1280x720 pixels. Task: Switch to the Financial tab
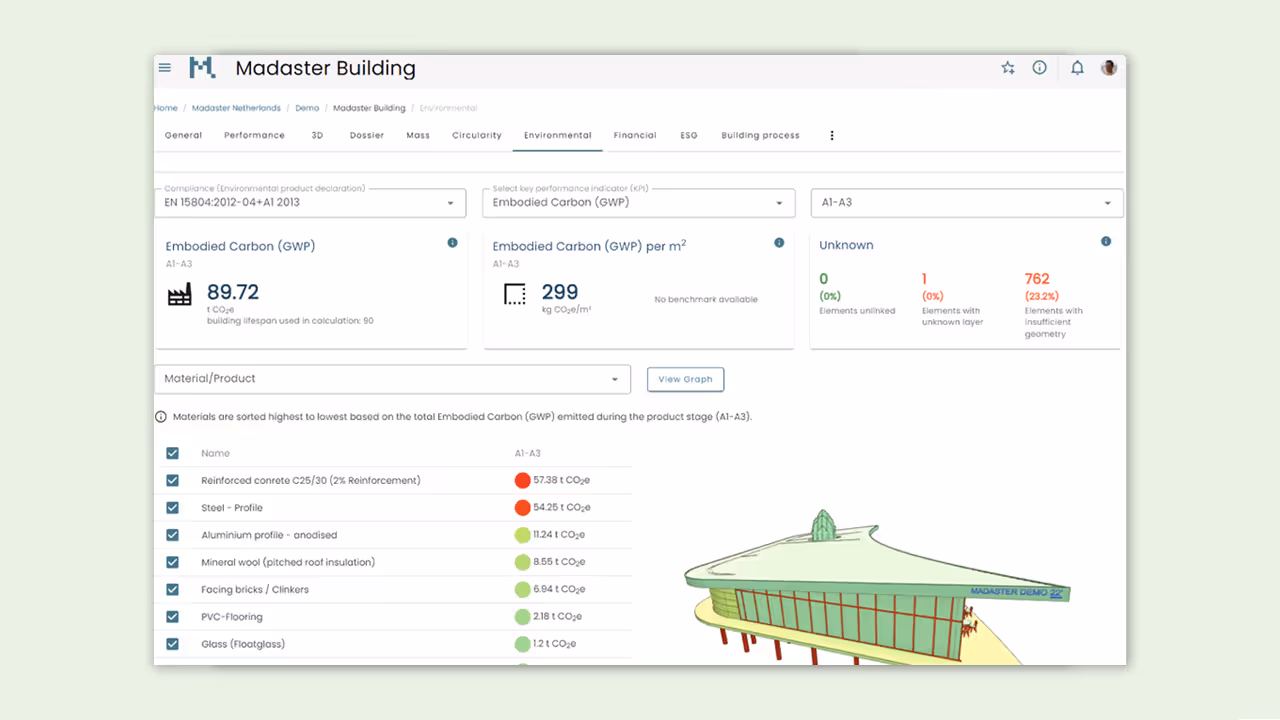635,135
